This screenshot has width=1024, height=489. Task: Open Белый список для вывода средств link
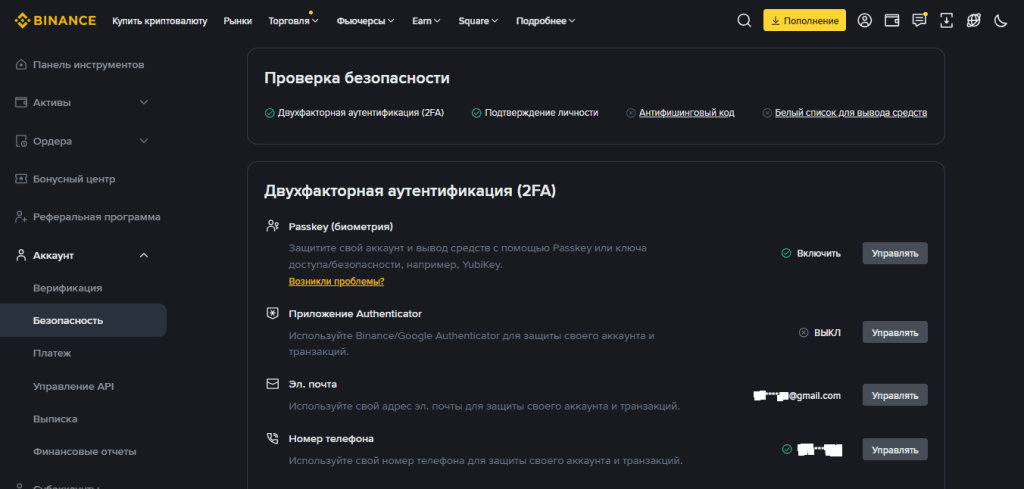(851, 113)
